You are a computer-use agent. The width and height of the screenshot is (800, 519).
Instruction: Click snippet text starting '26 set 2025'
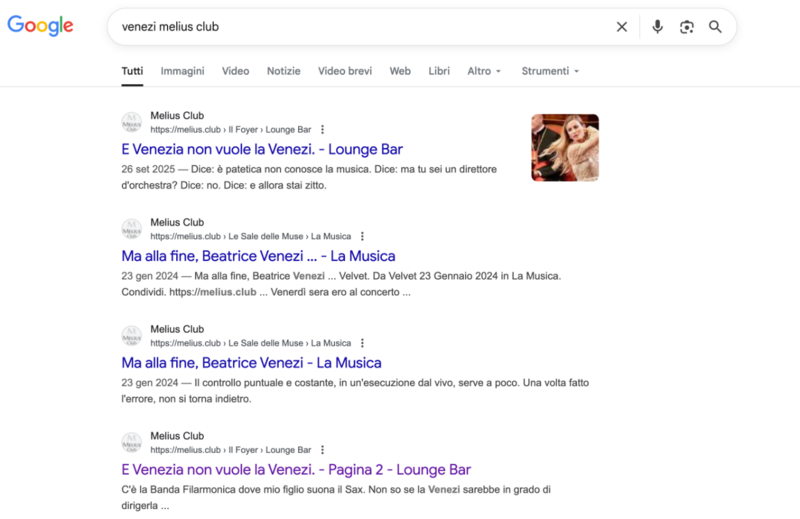click(x=309, y=177)
